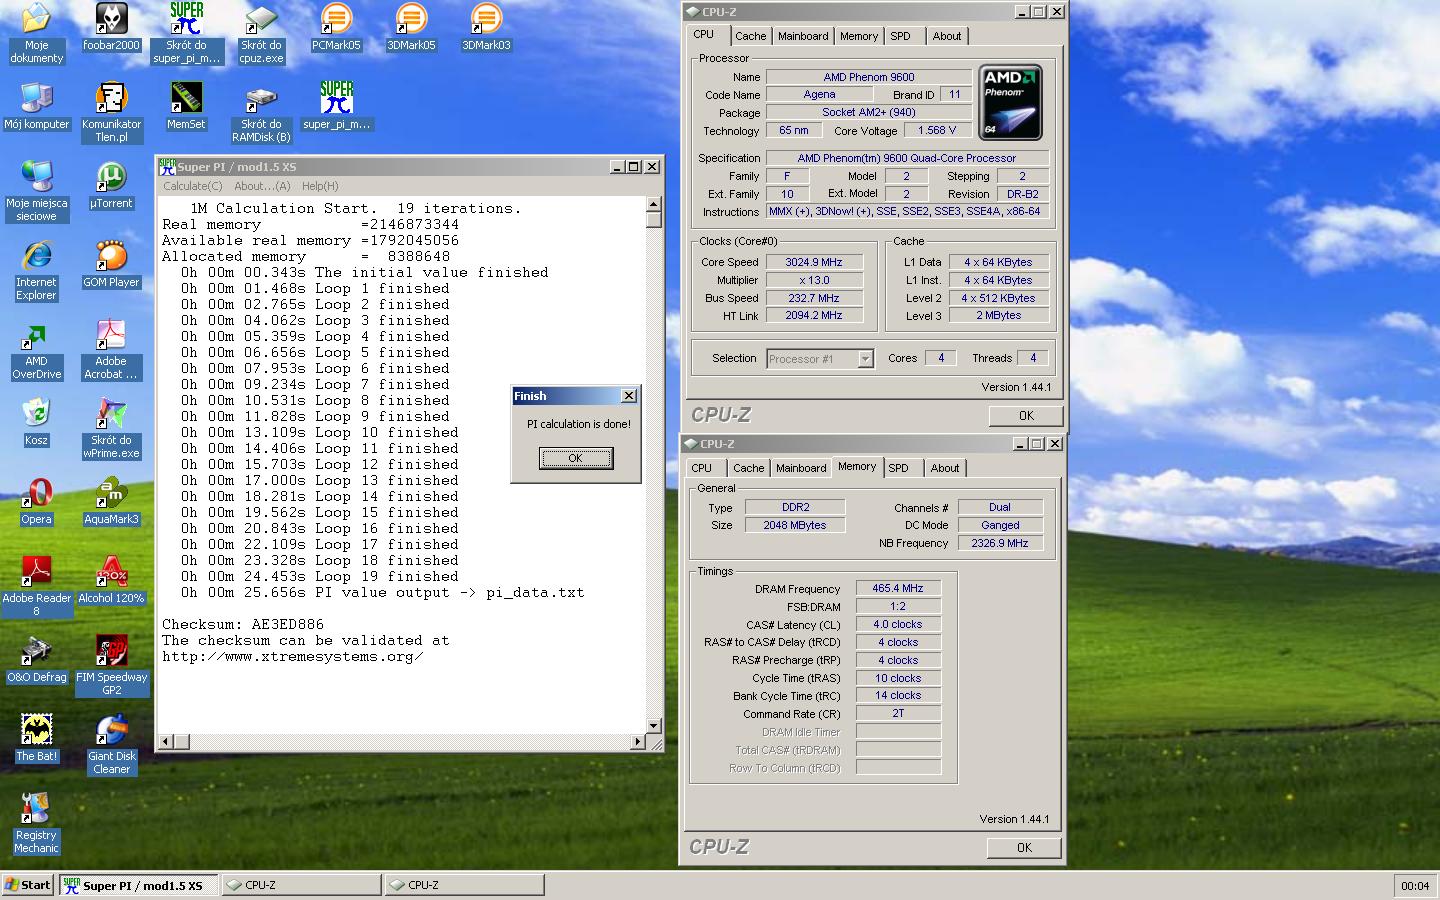Viewport: 1440px width, 900px height.
Task: Open Skrót do RAMDisk shortcut
Action: (261, 113)
